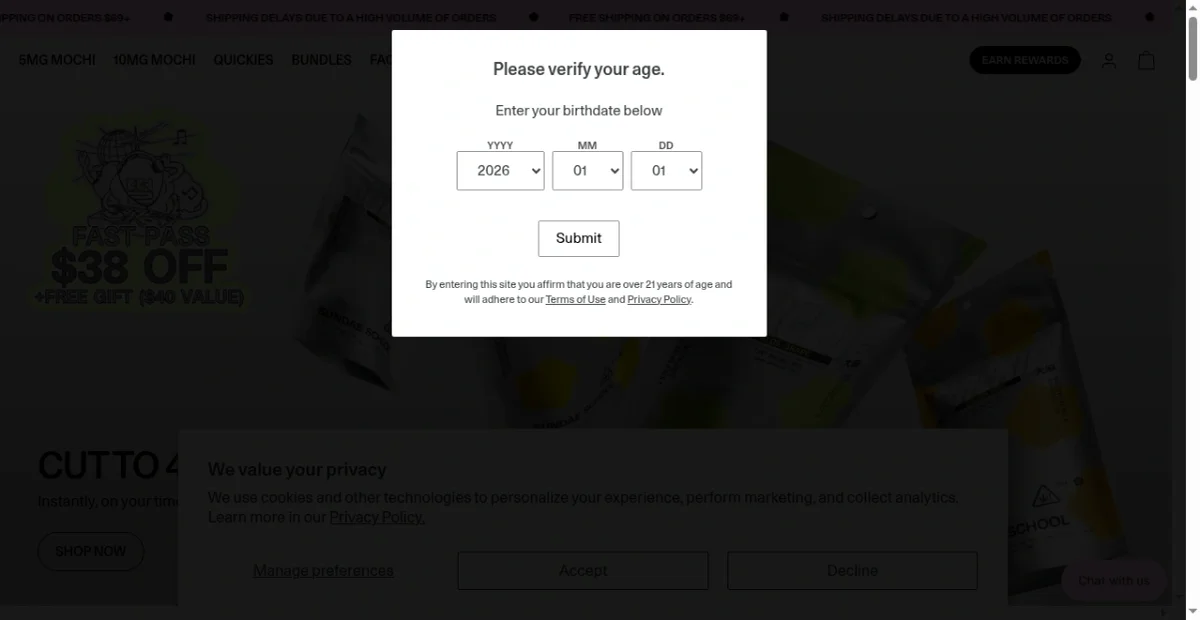This screenshot has height=620, width=1200.
Task: Open Privacy Policy link in age dialog
Action: (x=659, y=299)
